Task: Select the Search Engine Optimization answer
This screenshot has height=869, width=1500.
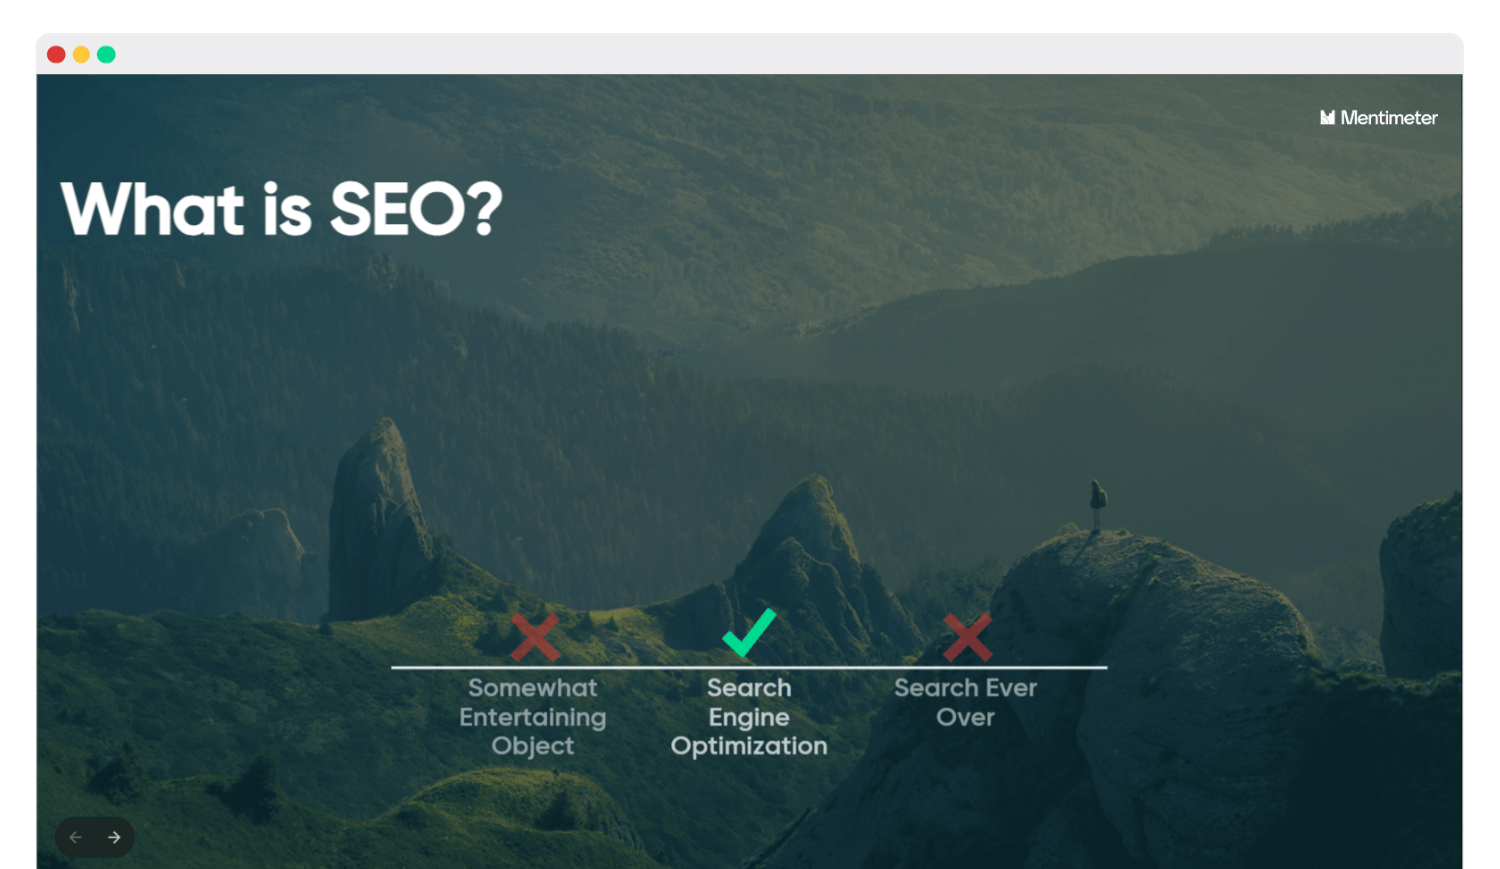Action: tap(749, 717)
